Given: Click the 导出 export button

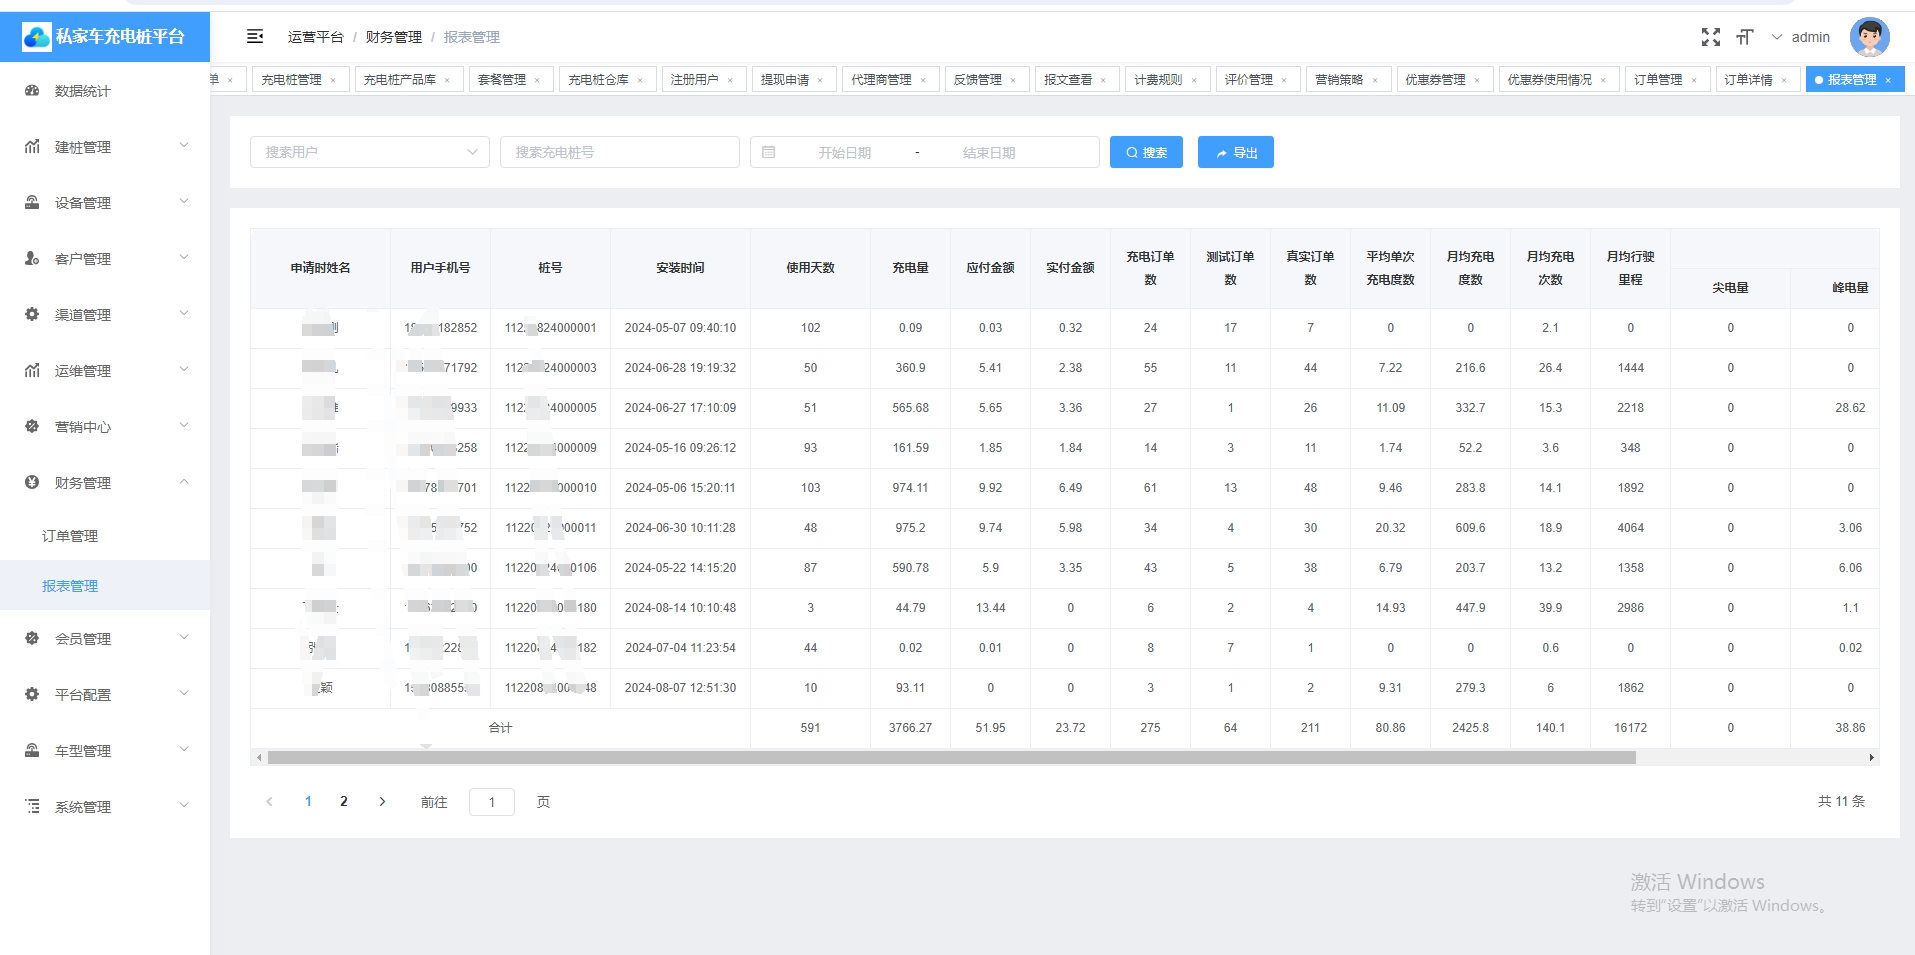Looking at the screenshot, I should pos(1236,152).
